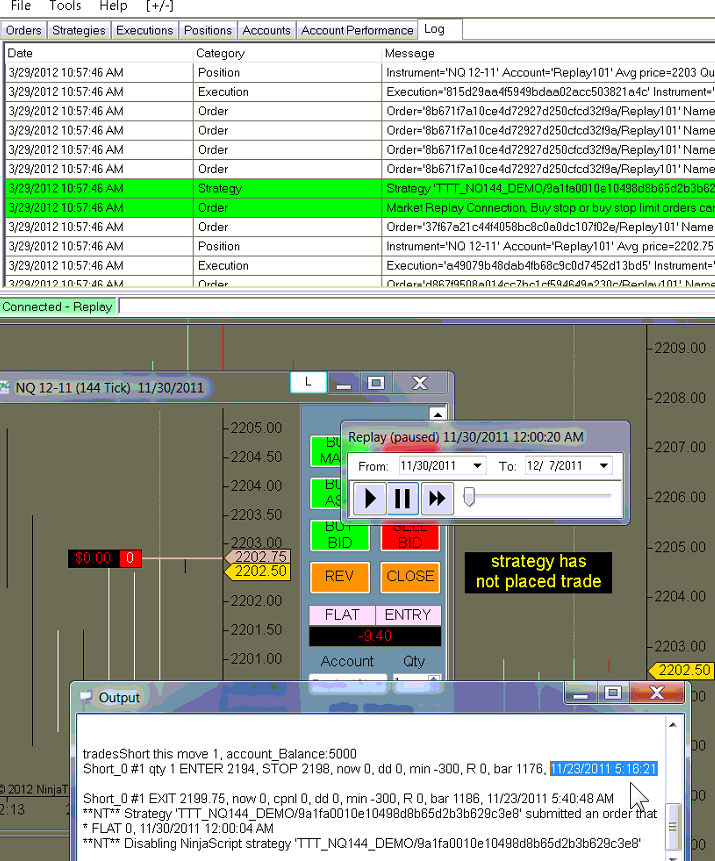Open the From date dropdown
The width and height of the screenshot is (715, 861).
pos(478,466)
